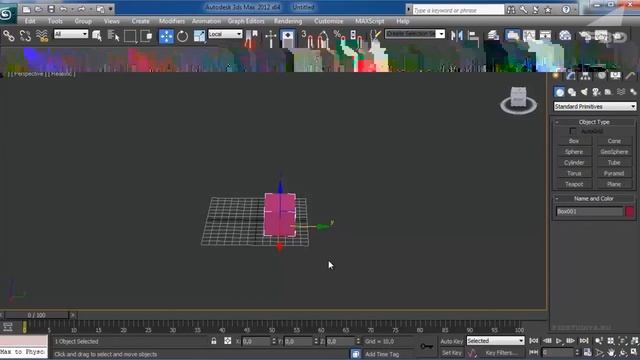This screenshot has width=640, height=360.
Task: Toggle the Window/Crossing selection mode
Action: [146, 36]
